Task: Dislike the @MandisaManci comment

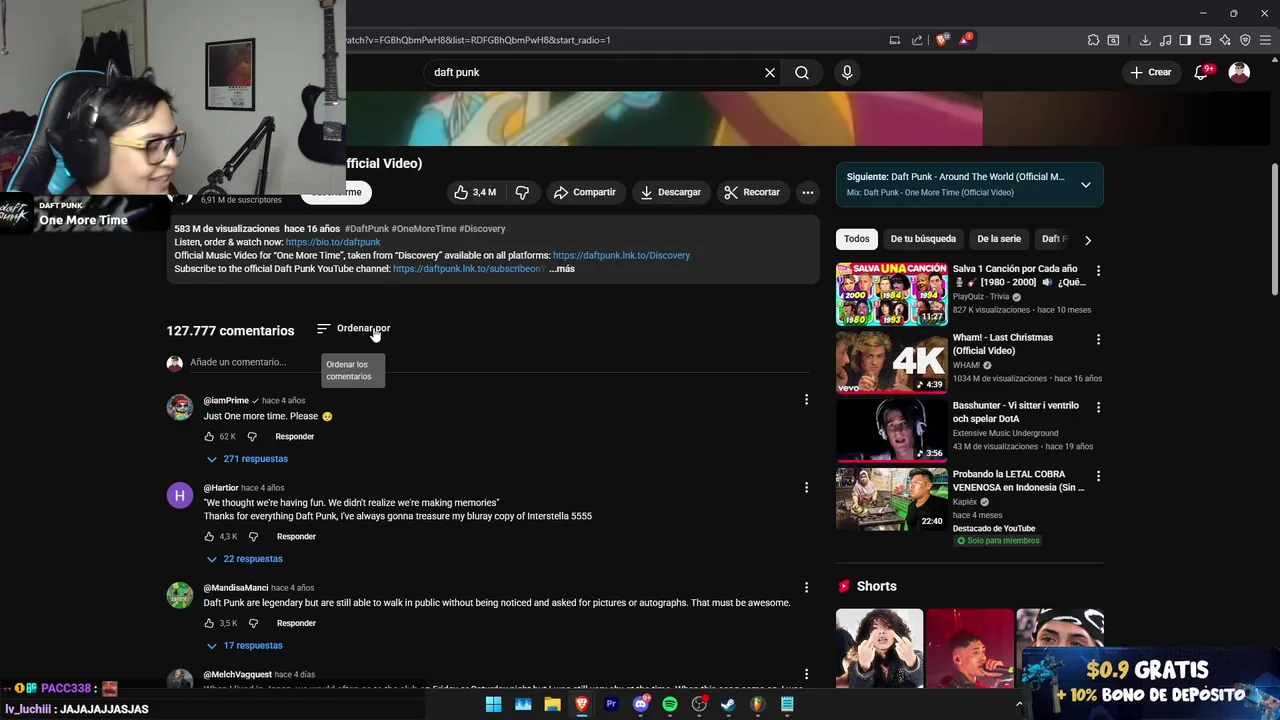Action: click(x=253, y=623)
